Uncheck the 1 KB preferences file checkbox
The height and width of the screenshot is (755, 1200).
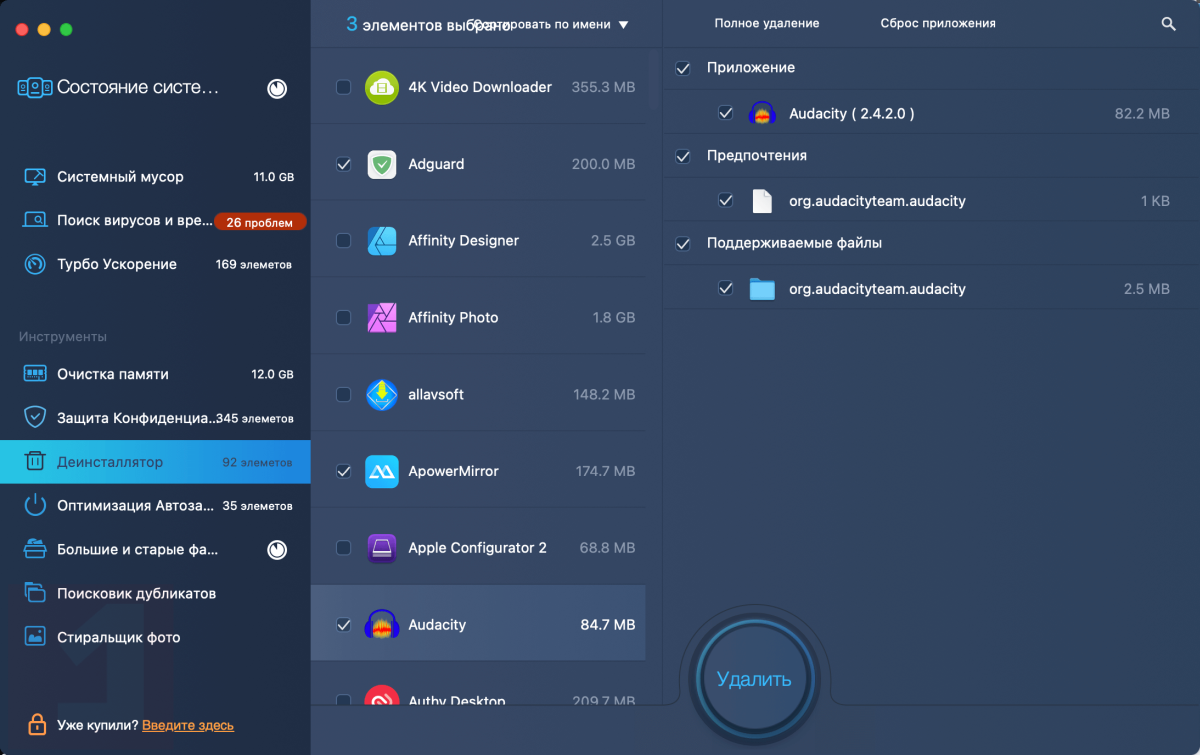tap(726, 201)
